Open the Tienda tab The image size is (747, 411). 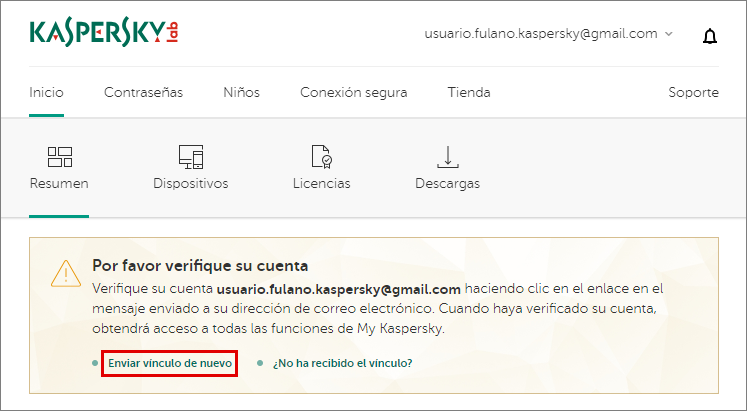[x=469, y=92]
